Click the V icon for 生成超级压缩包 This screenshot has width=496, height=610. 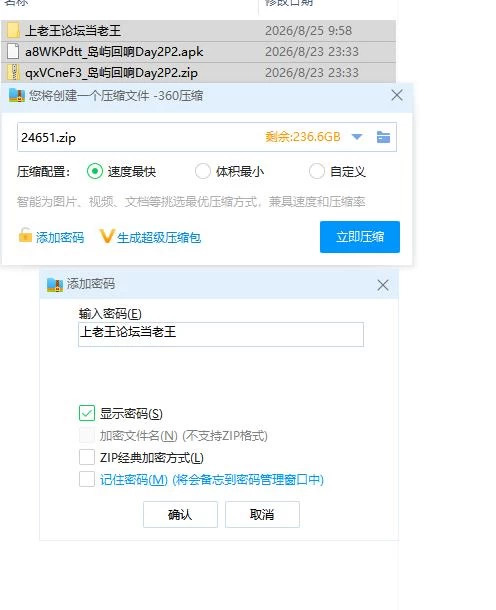click(x=107, y=237)
